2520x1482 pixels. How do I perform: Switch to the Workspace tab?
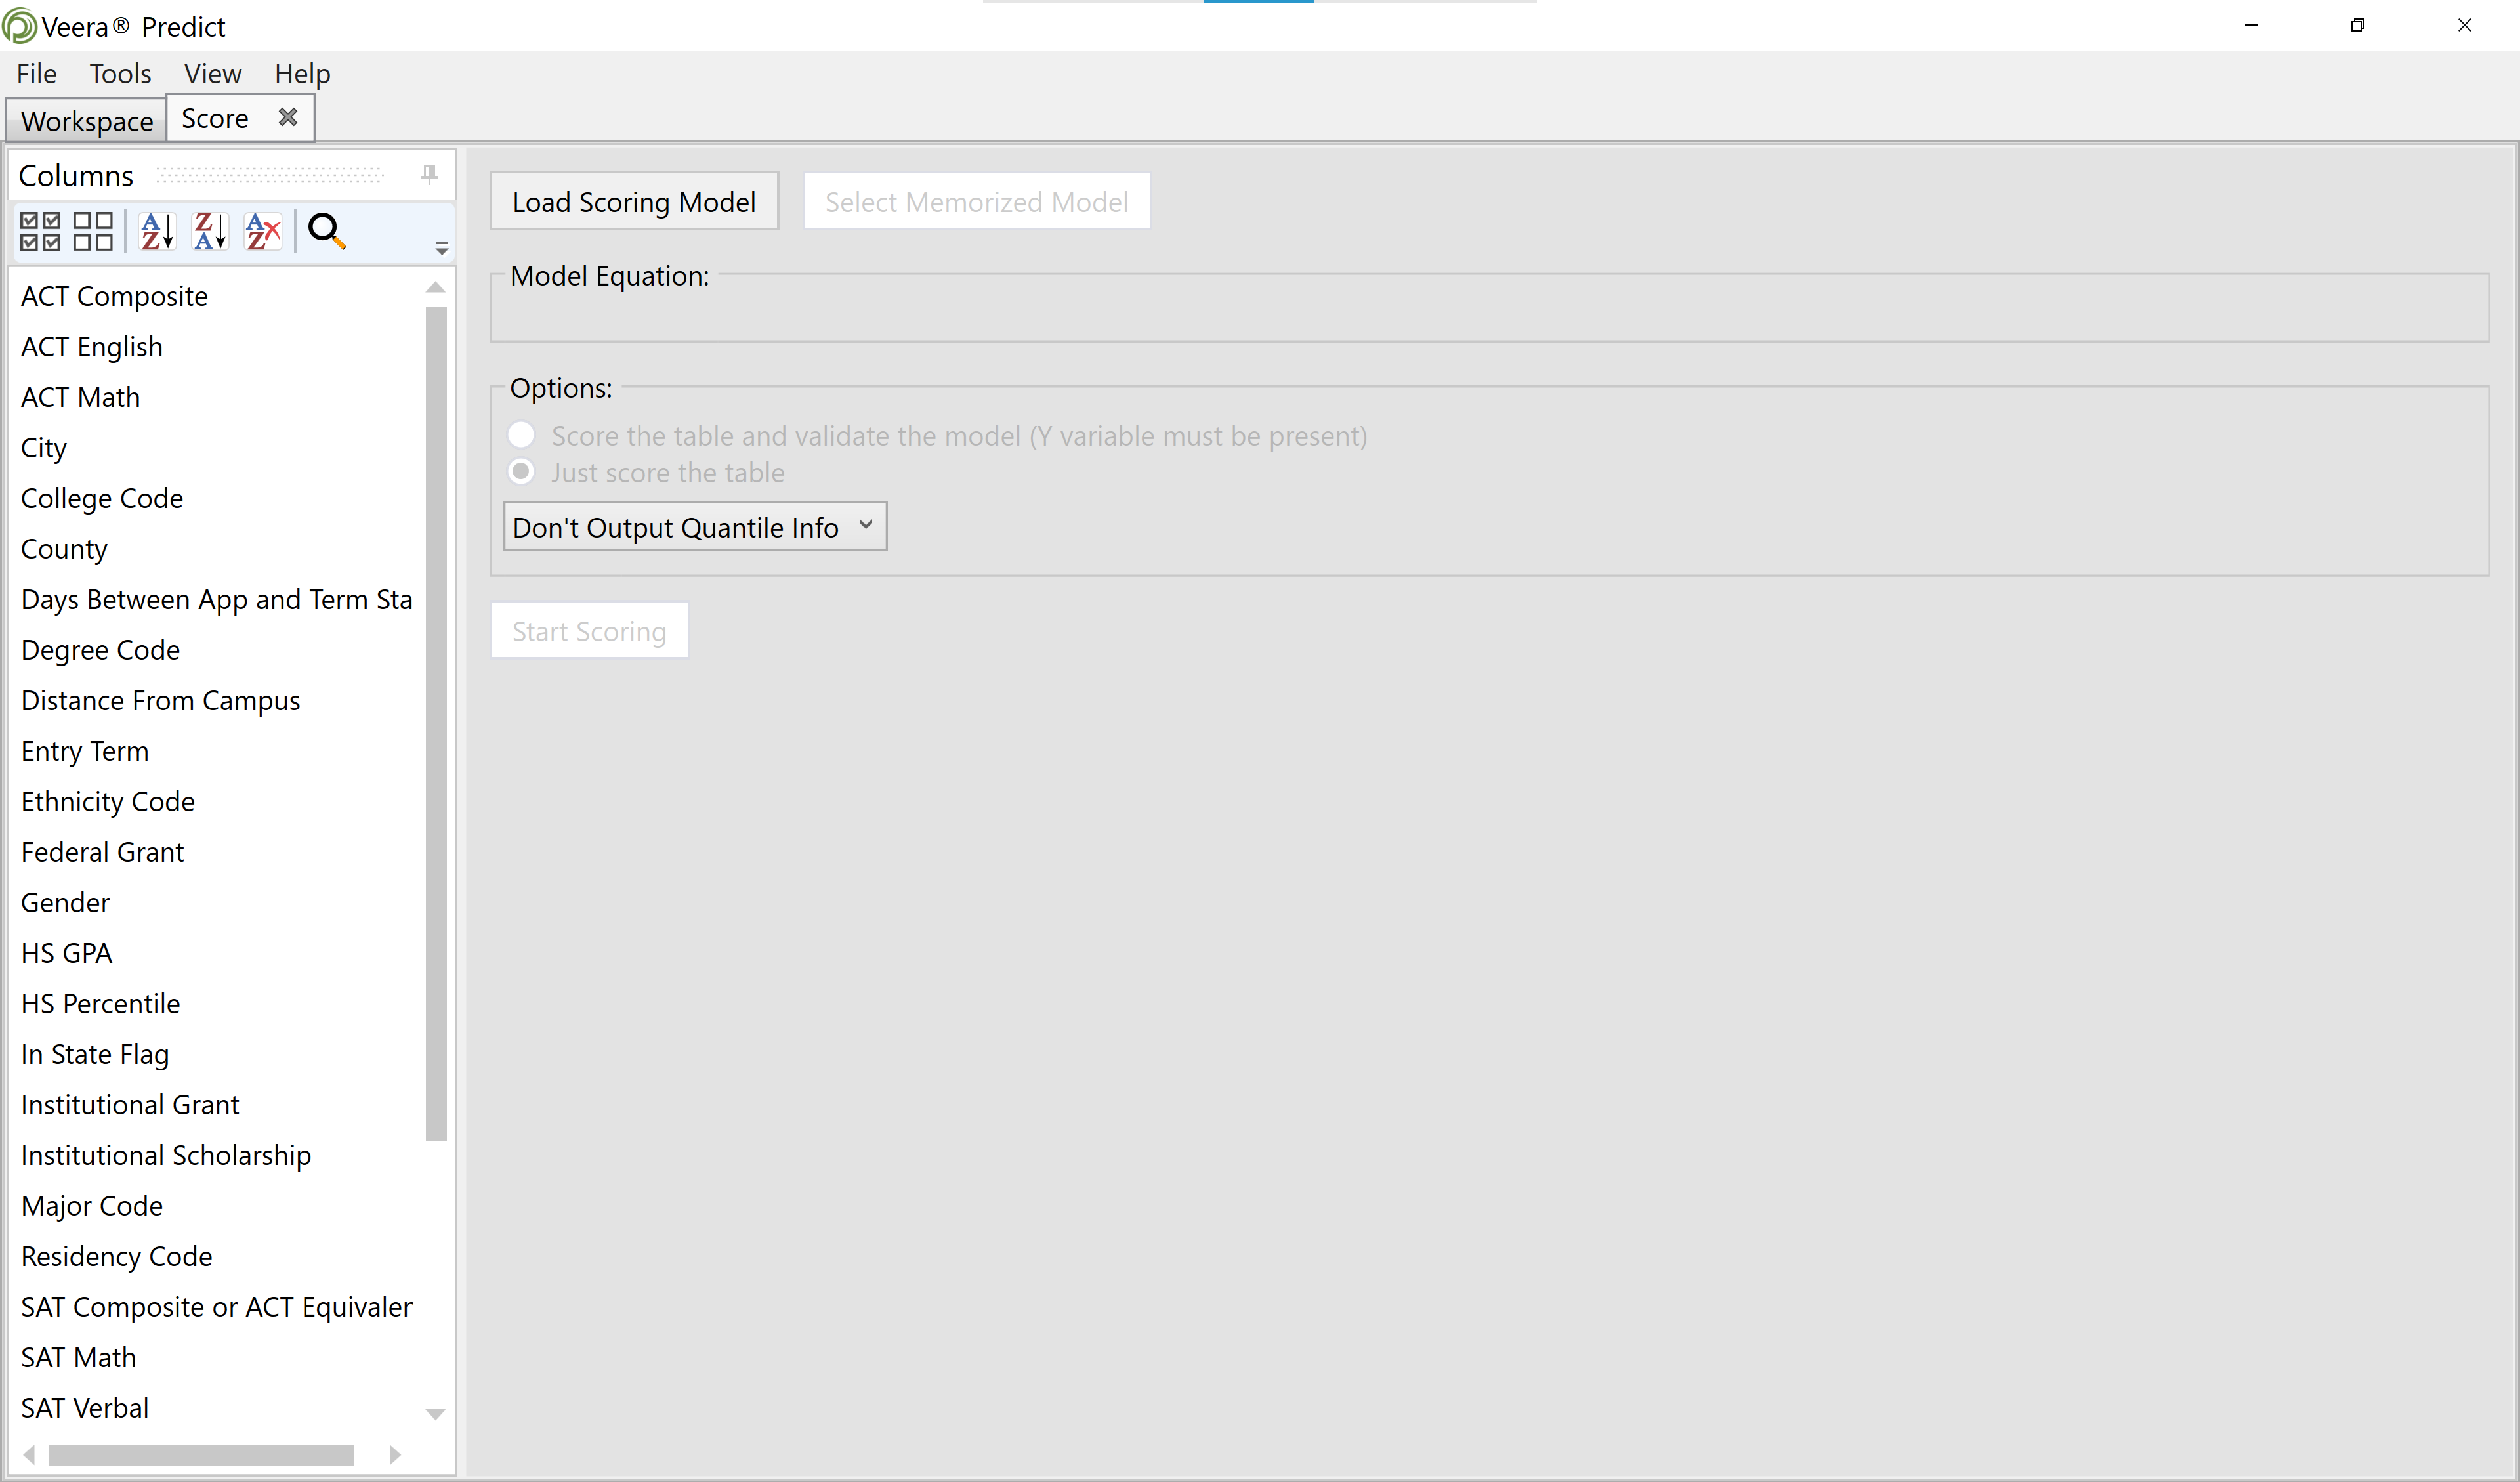(x=87, y=121)
